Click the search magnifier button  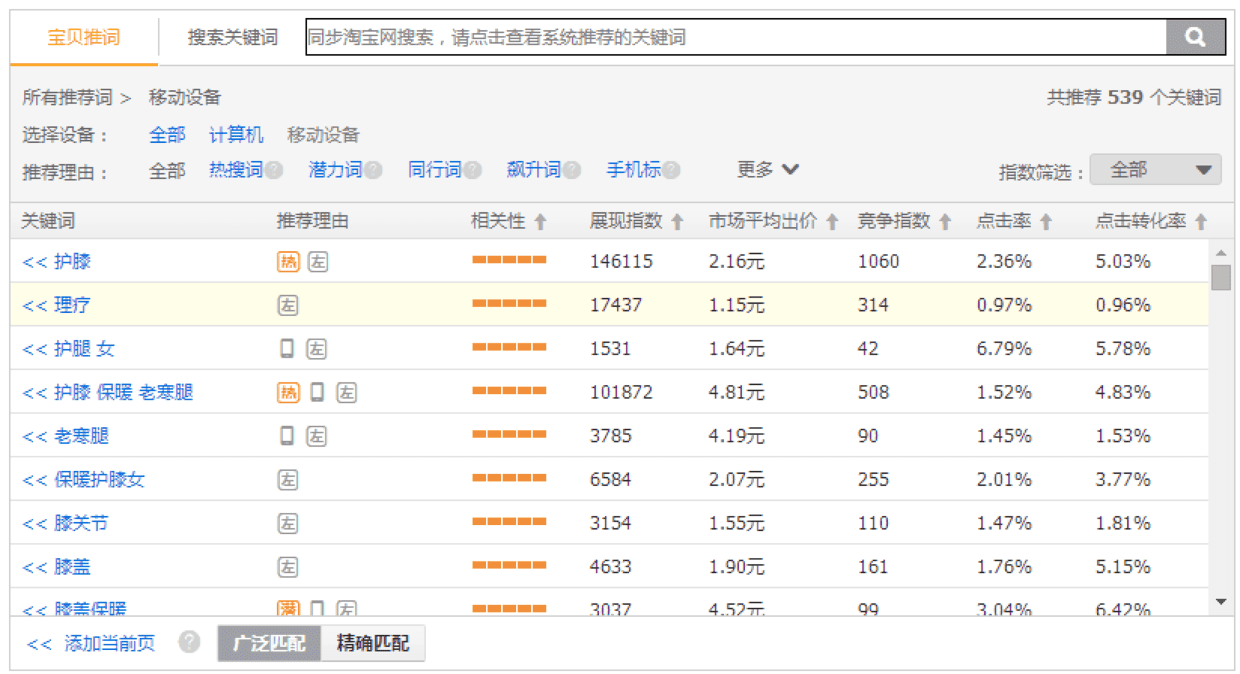[1195, 37]
